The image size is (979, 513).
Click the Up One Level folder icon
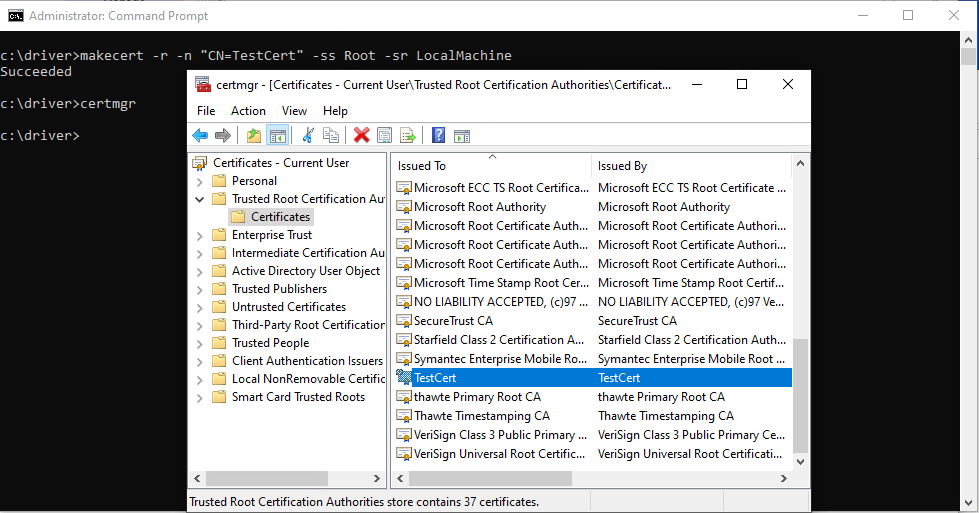[253, 135]
